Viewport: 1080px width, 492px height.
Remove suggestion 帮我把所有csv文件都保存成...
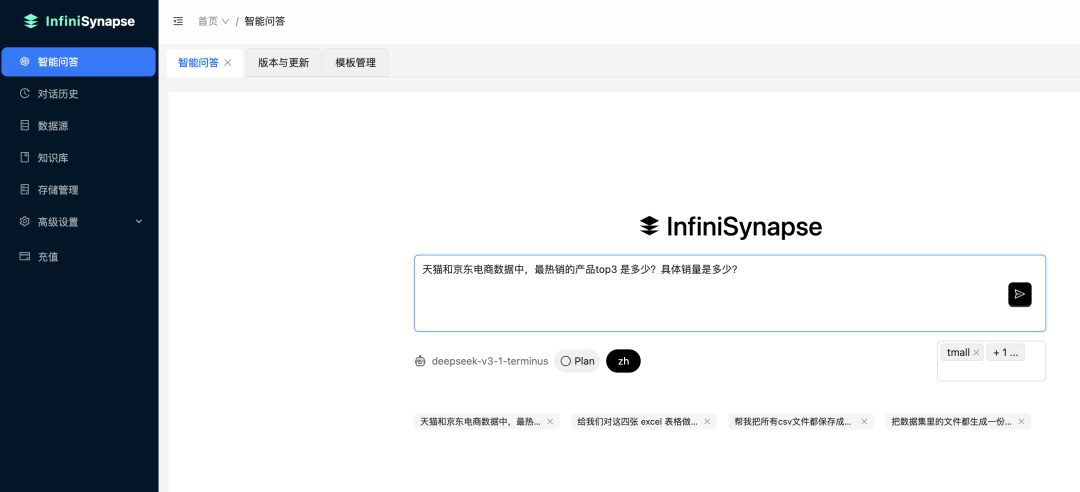(864, 422)
